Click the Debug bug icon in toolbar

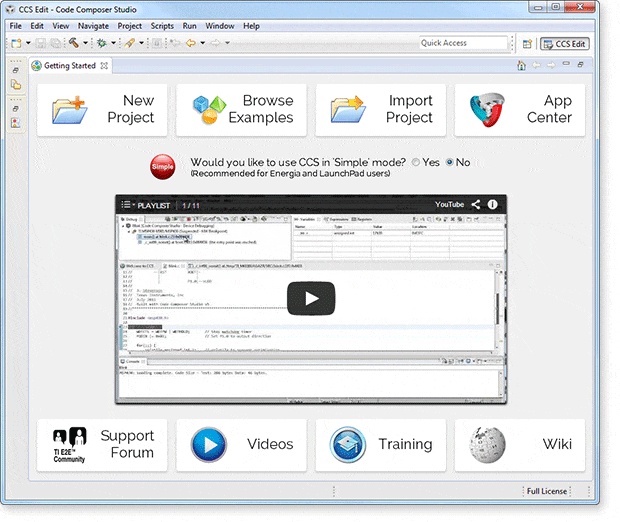click(101, 43)
